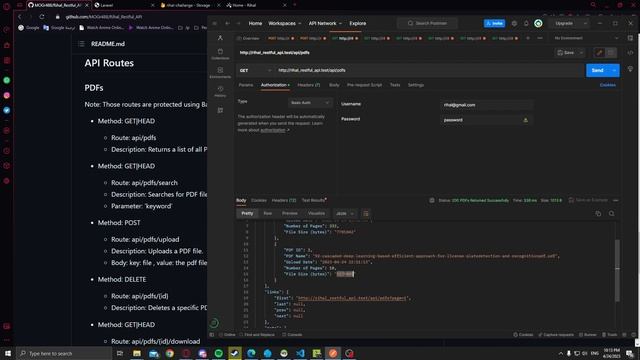Open the Postman icon in taskbar
Viewport: 640px width, 360px height.
(x=333, y=353)
